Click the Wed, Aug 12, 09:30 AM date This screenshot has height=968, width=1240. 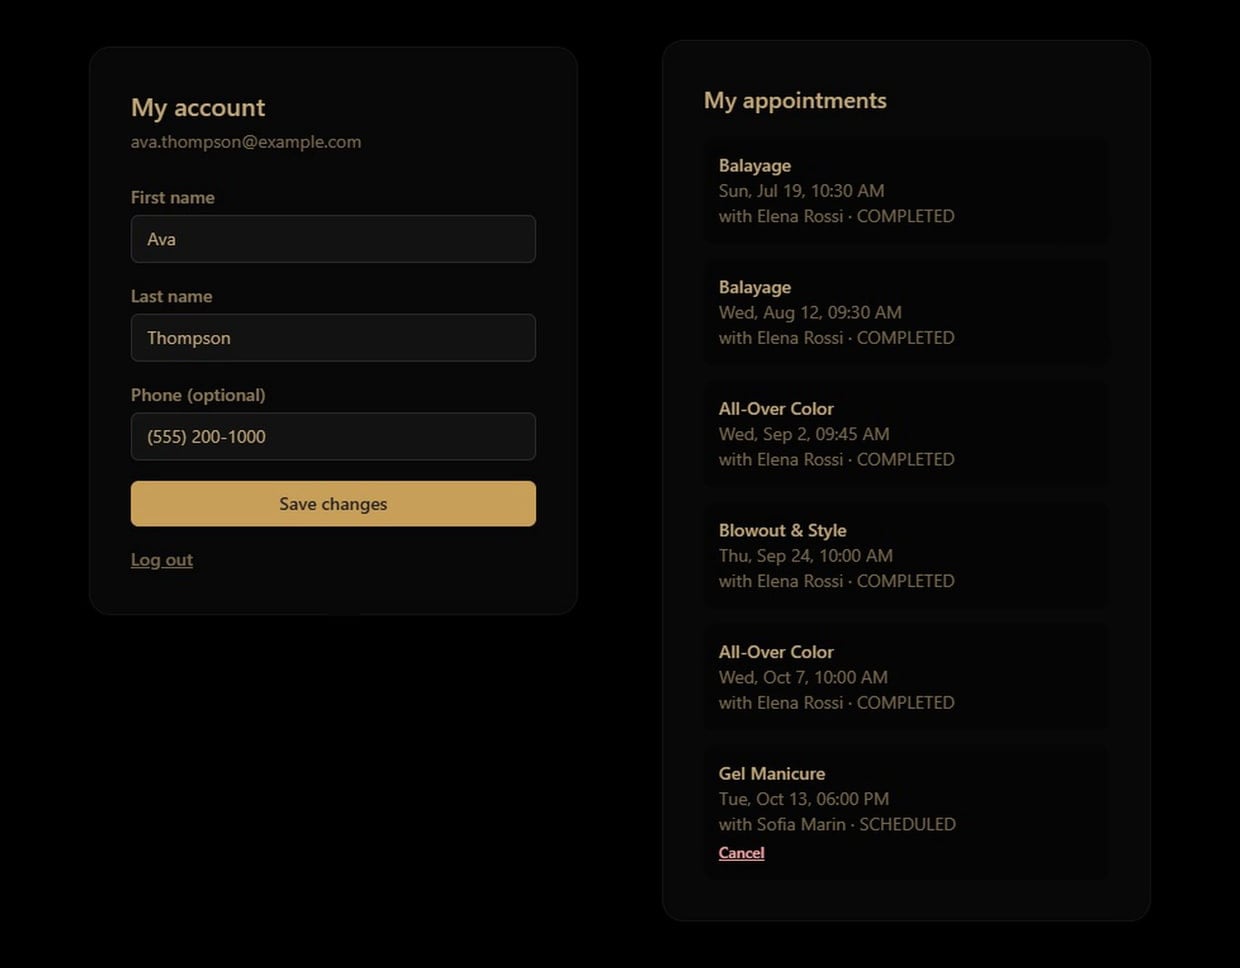810,313
